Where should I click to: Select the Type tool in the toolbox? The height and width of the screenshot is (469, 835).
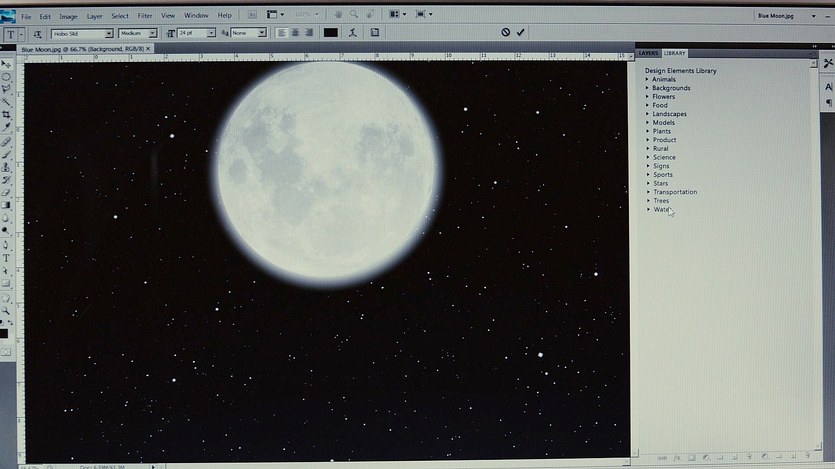(7, 257)
